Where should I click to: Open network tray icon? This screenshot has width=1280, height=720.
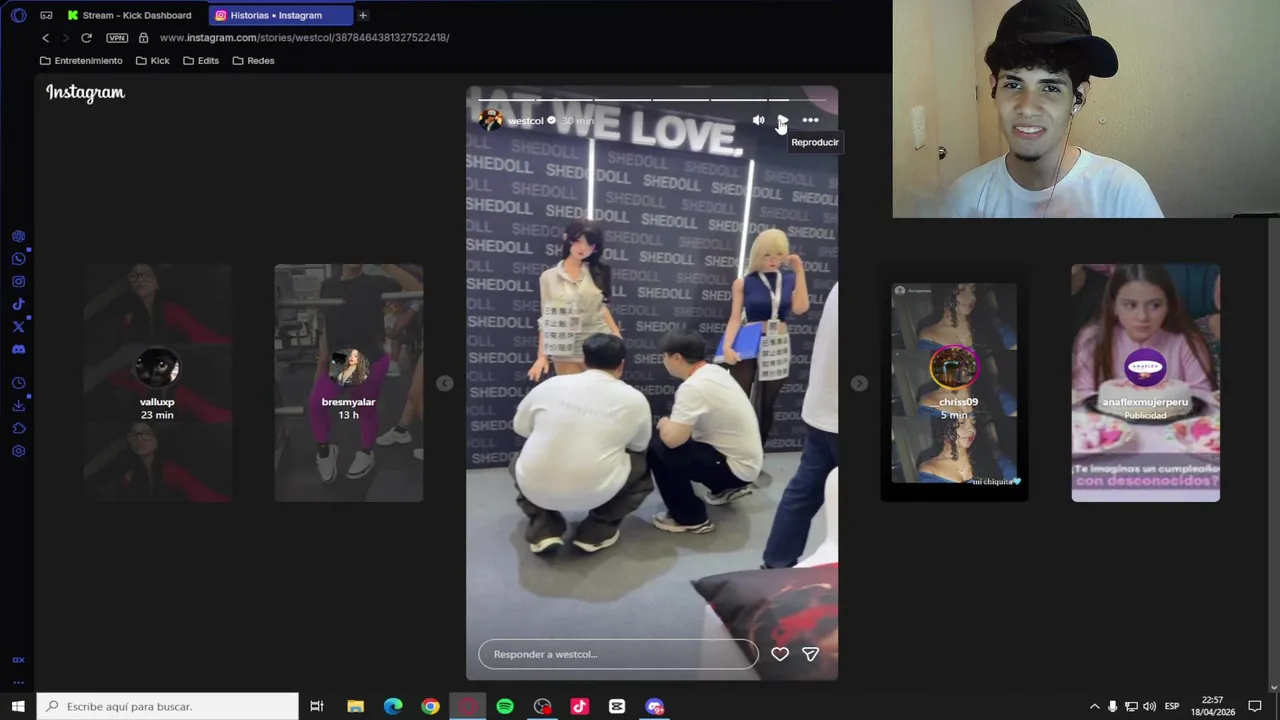click(x=1131, y=706)
